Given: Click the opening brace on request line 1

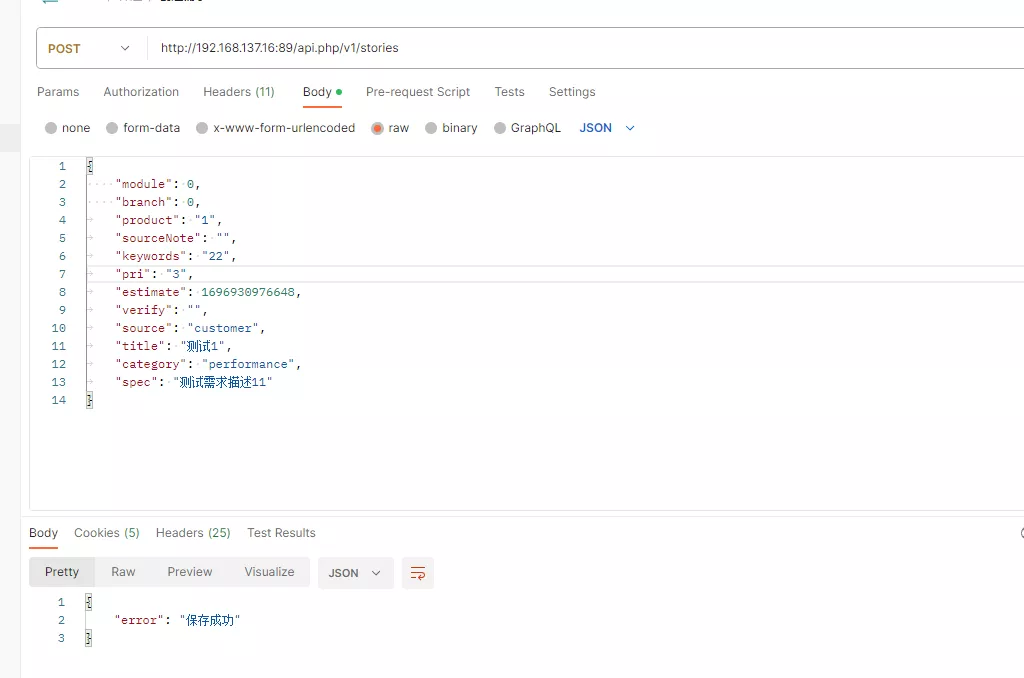Looking at the screenshot, I should tap(89, 166).
